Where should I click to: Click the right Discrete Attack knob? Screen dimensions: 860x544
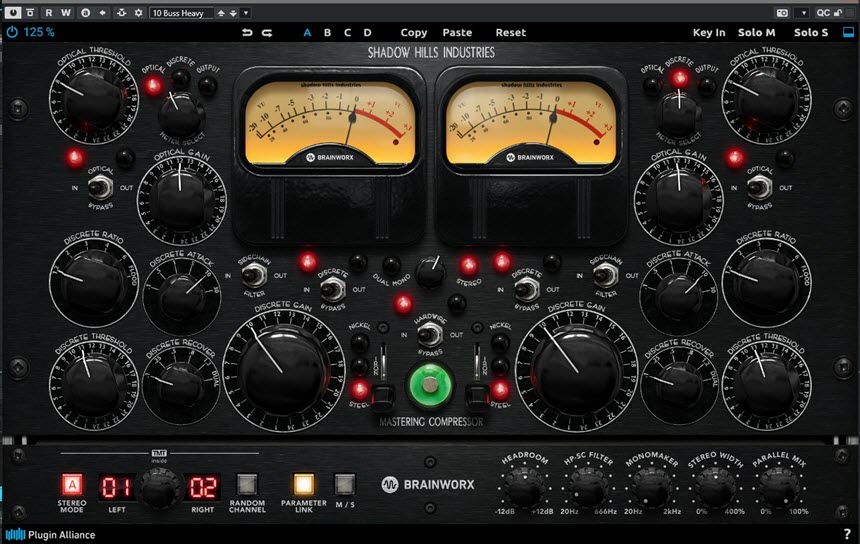pyautogui.click(x=678, y=296)
